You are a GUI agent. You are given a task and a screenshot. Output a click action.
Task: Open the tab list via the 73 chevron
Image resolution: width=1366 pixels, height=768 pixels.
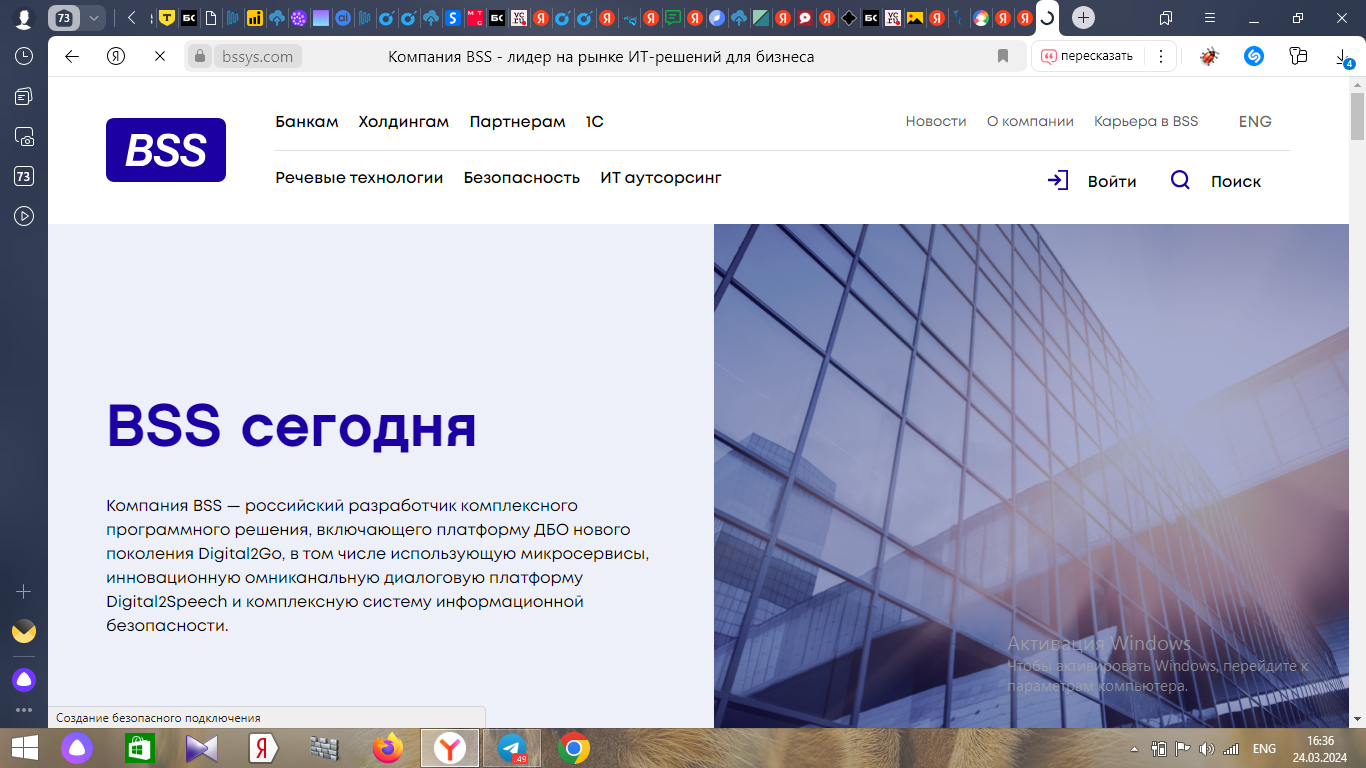click(92, 17)
